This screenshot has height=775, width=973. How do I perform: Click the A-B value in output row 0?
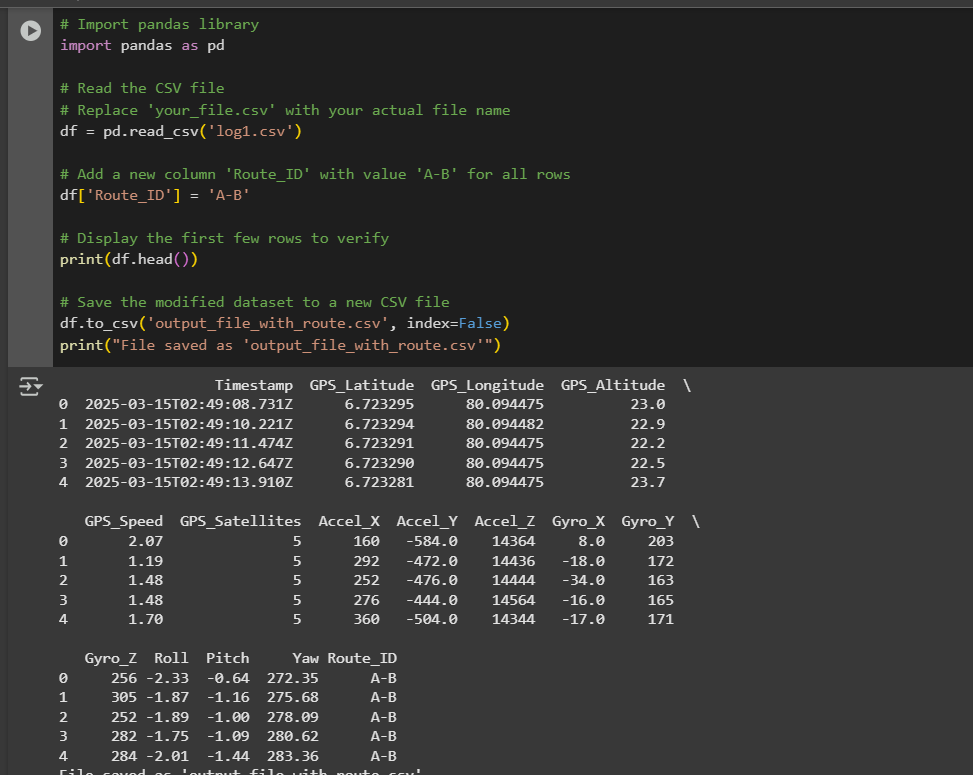click(x=383, y=679)
